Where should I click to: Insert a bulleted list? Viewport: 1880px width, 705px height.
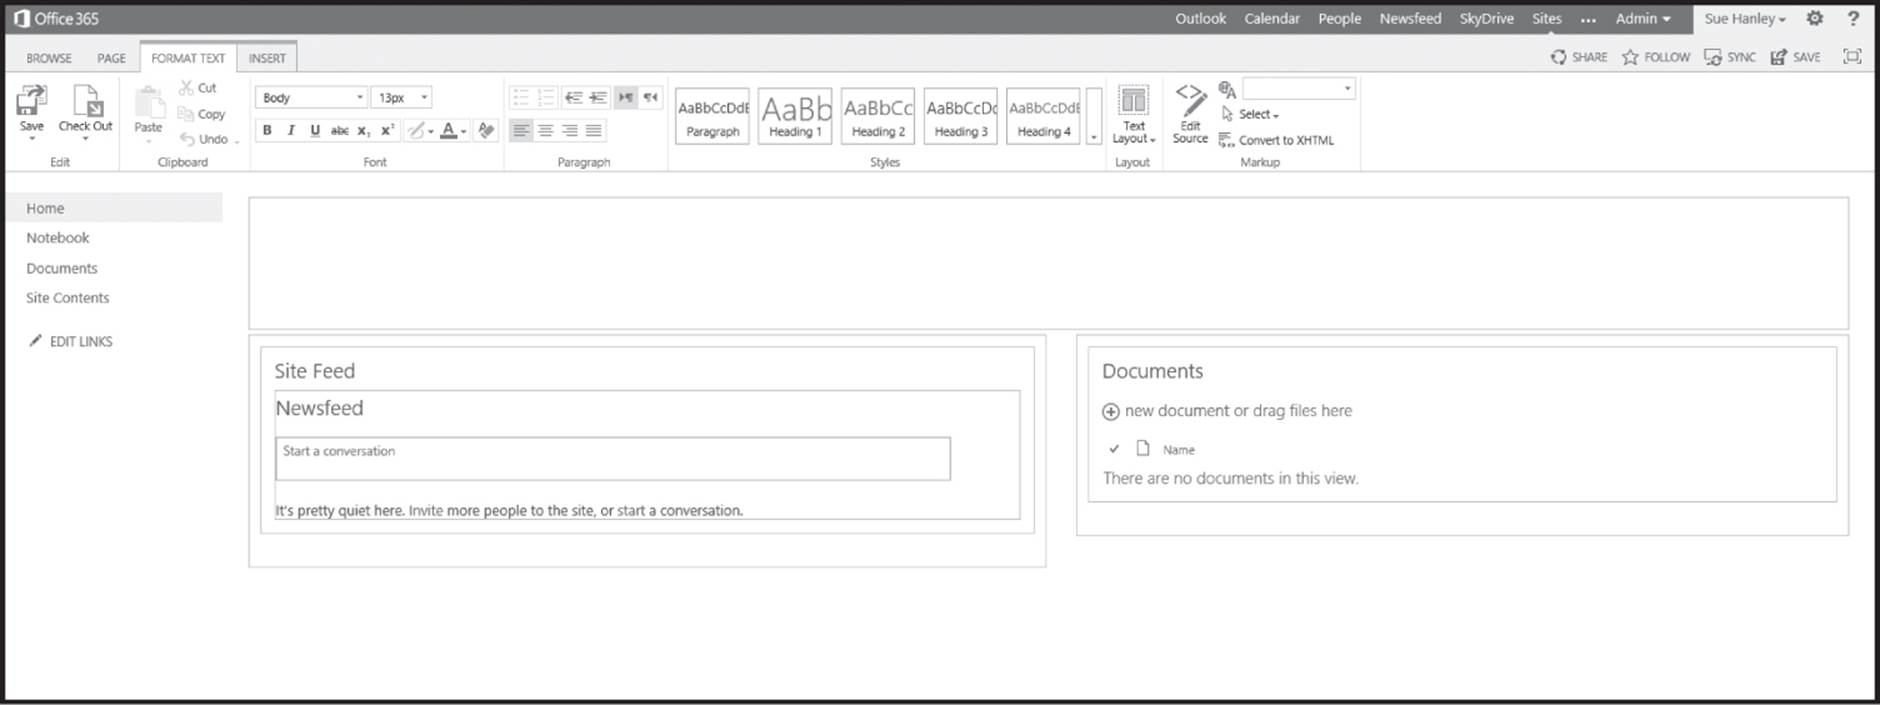click(x=521, y=97)
